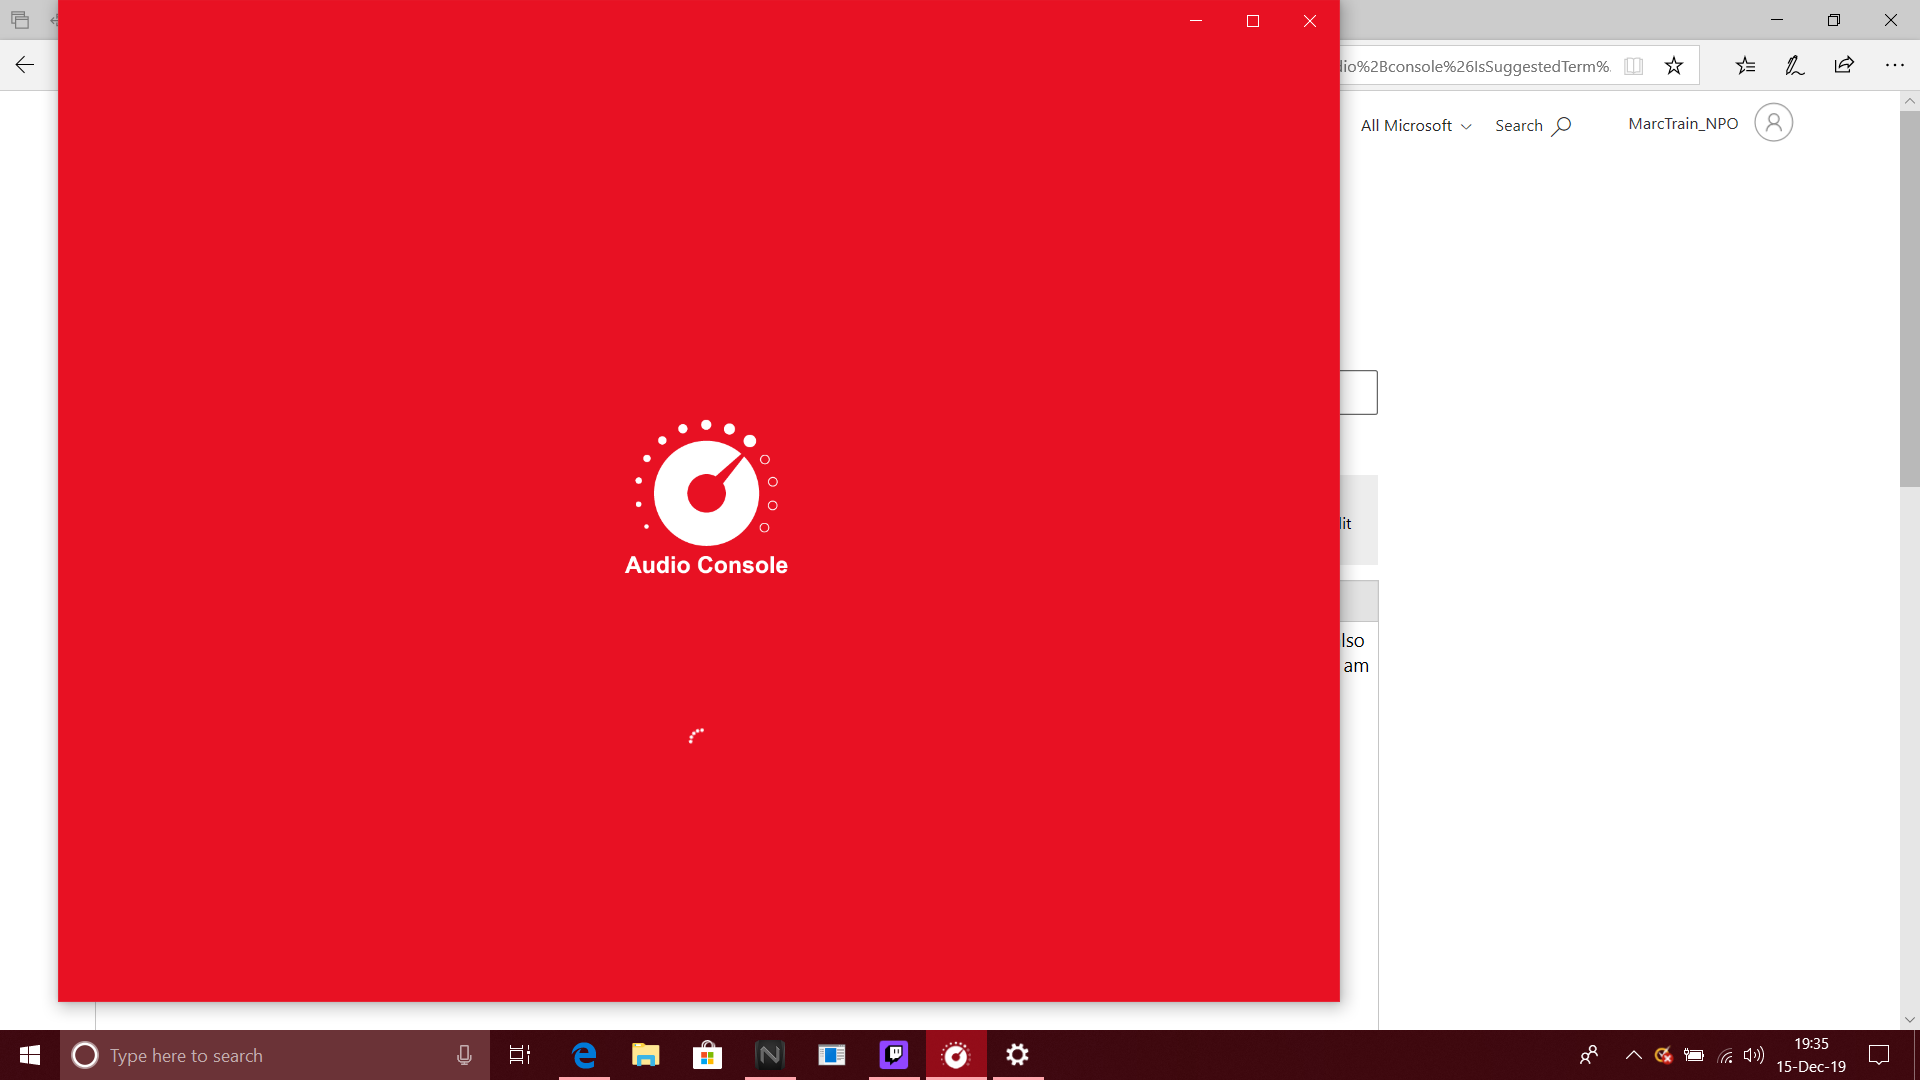Activate Cortana voice search microphone

463,1055
